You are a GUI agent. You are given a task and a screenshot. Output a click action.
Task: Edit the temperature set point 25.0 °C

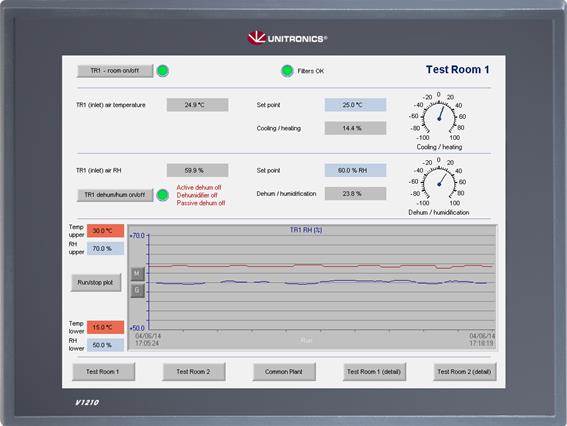[355, 105]
